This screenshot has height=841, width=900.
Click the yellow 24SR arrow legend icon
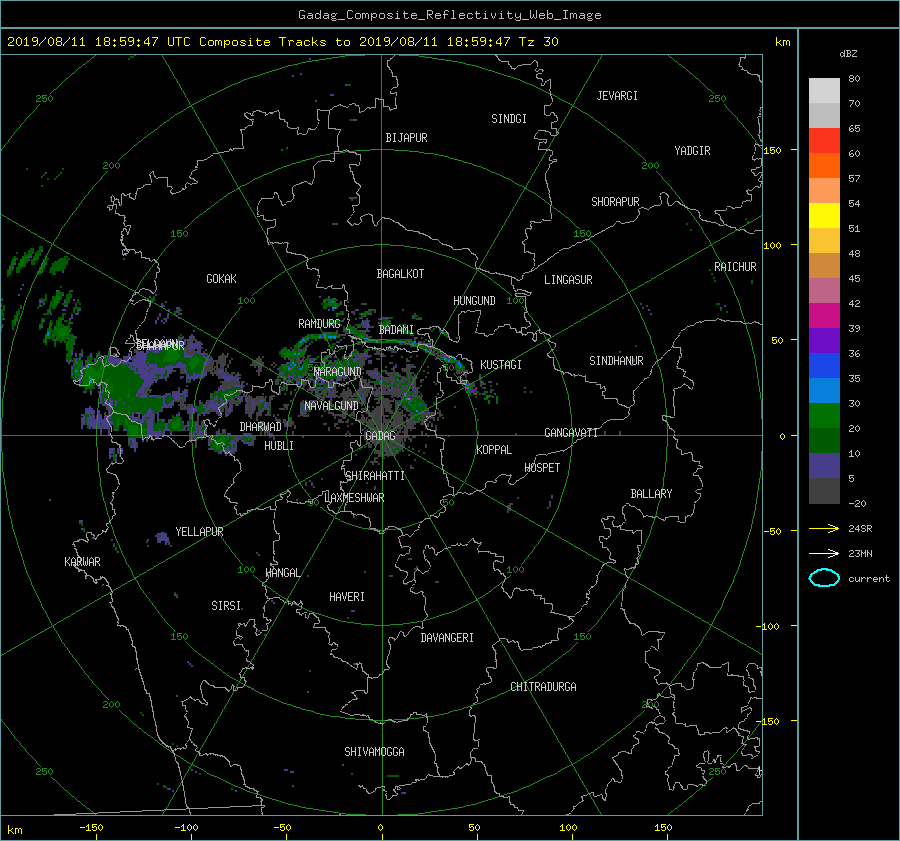click(824, 528)
